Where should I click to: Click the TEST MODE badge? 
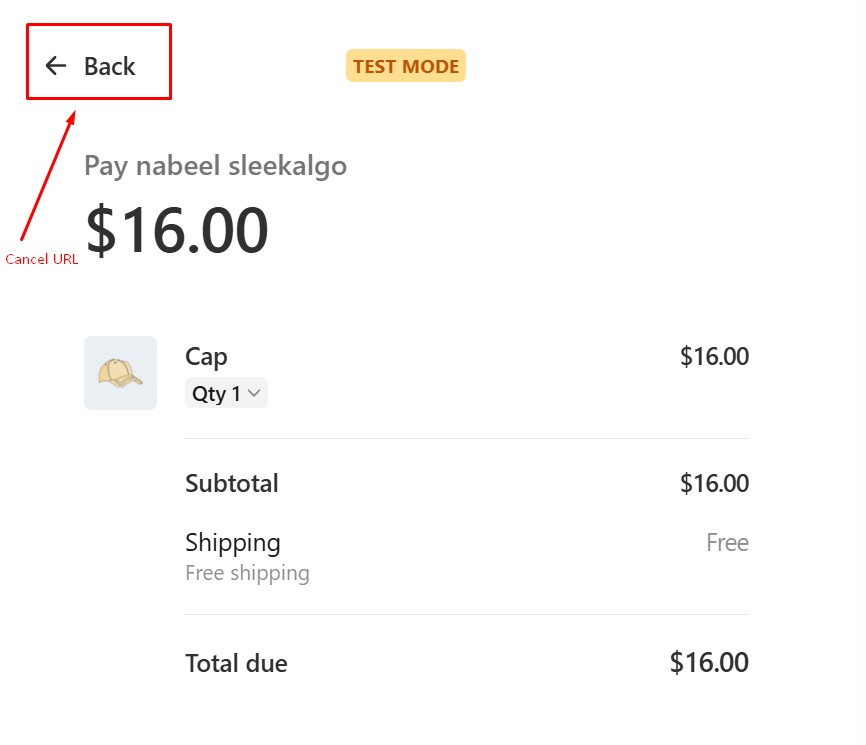406,66
